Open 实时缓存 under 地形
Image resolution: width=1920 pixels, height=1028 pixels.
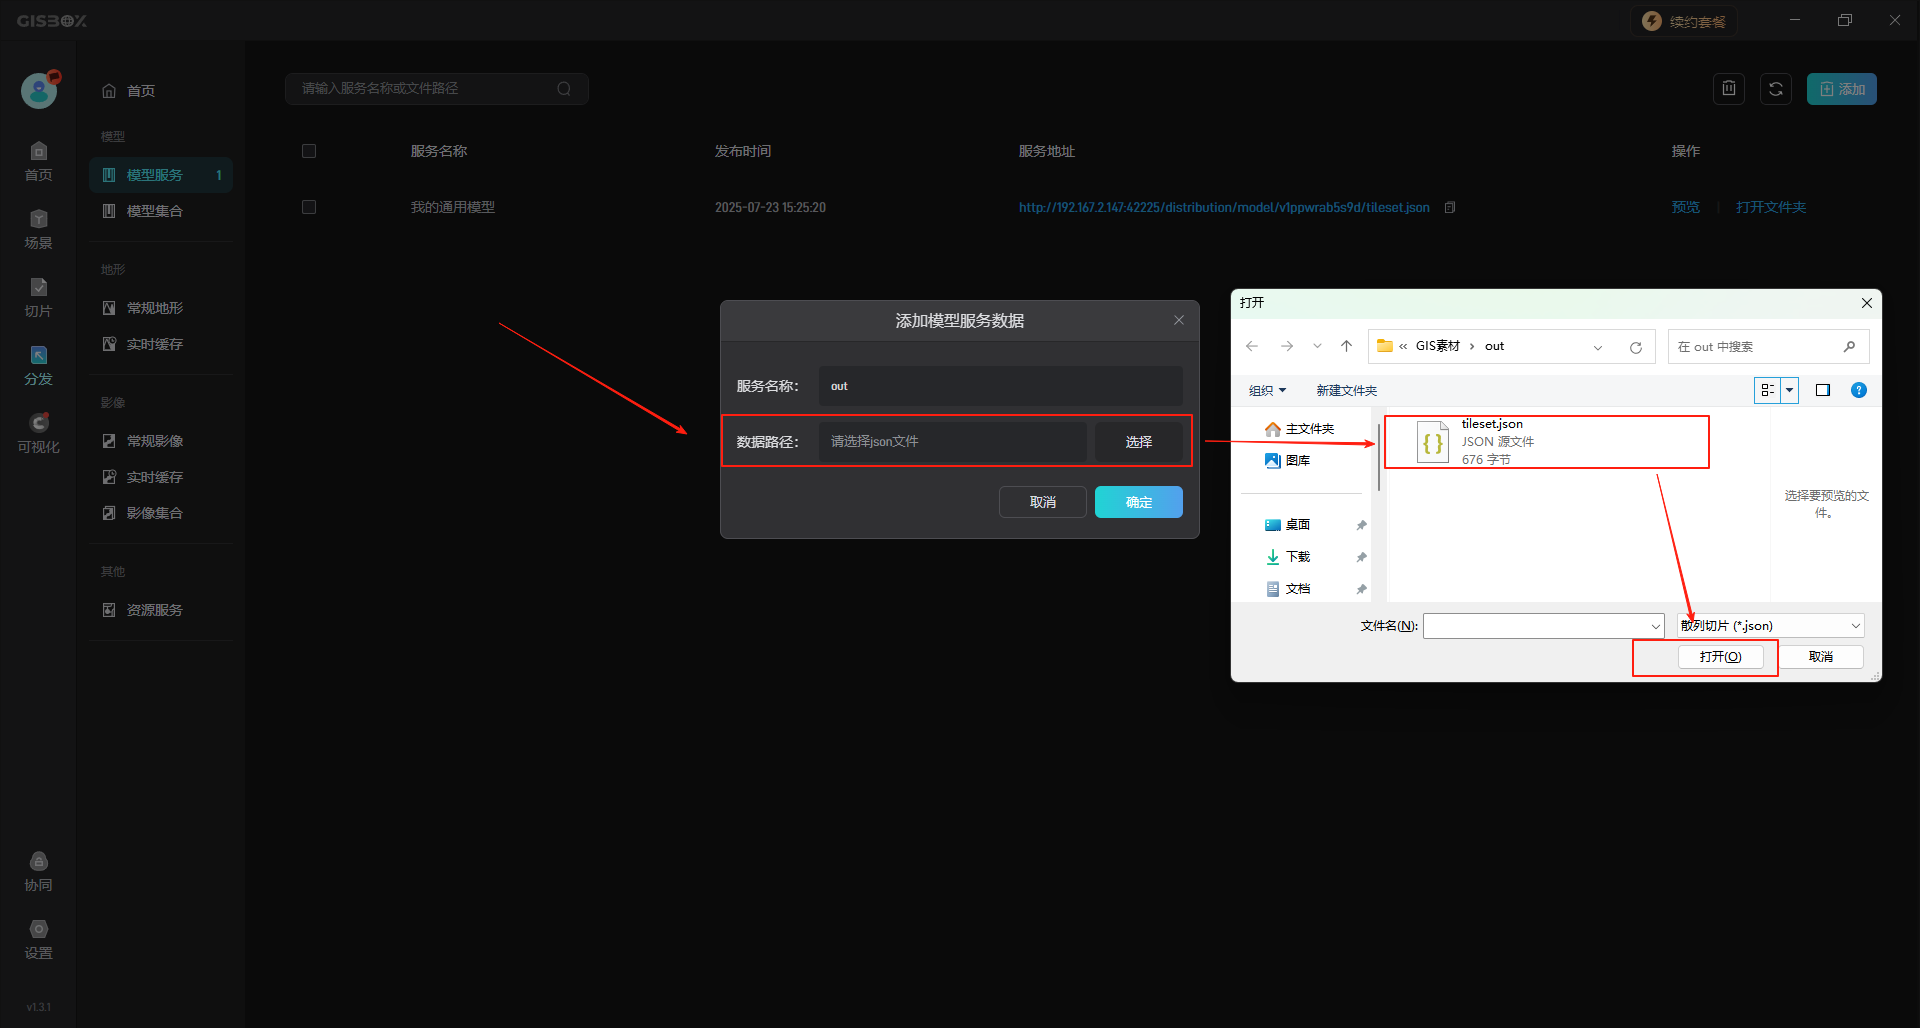click(x=160, y=344)
